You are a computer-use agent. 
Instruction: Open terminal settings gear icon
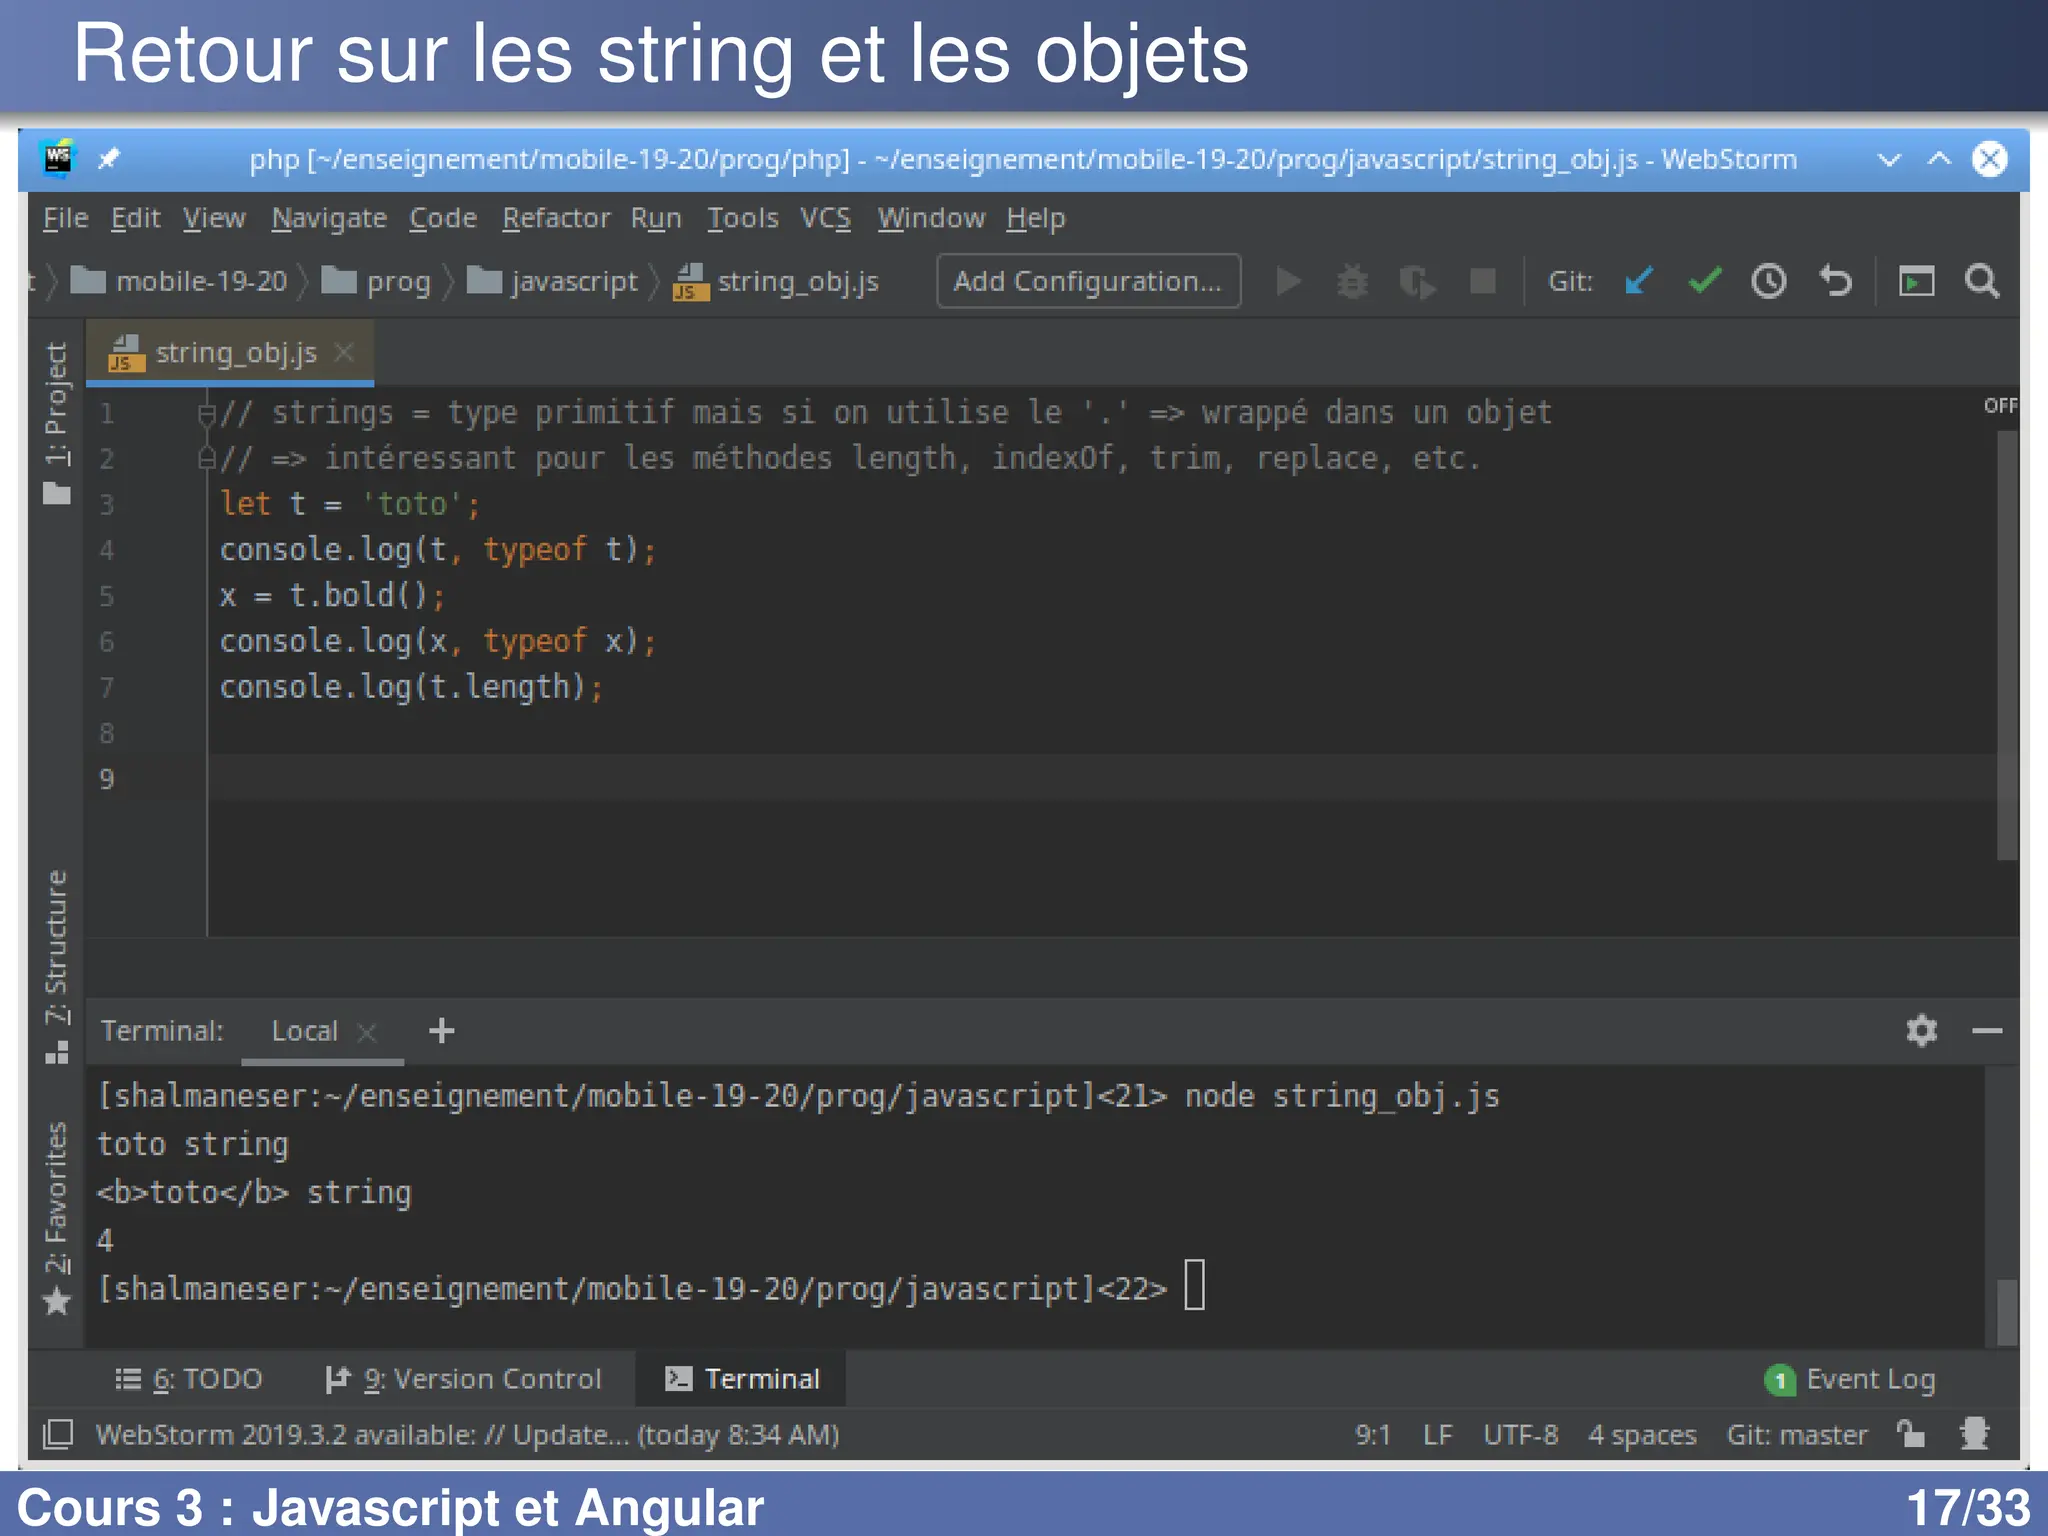pos(1921,1031)
